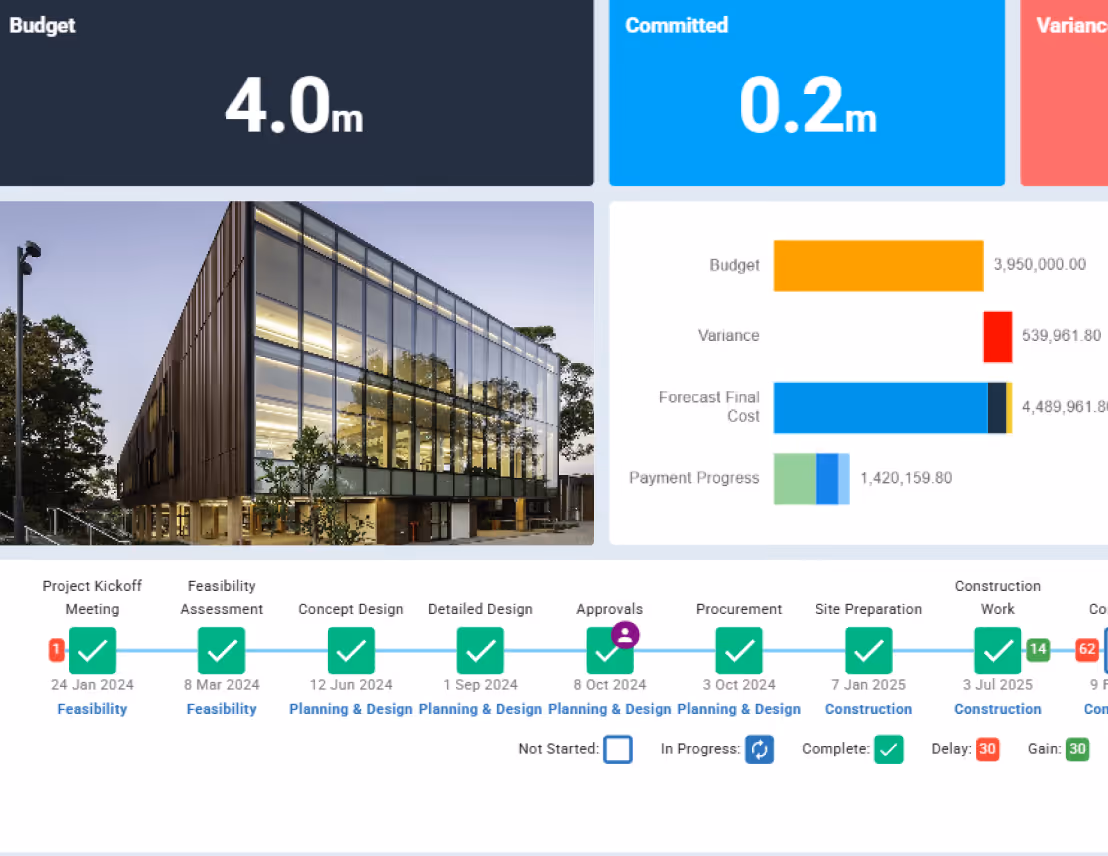Click the Project Kickoff Meeting checkmark icon
Image resolution: width=1108 pixels, height=856 pixels.
[92, 650]
